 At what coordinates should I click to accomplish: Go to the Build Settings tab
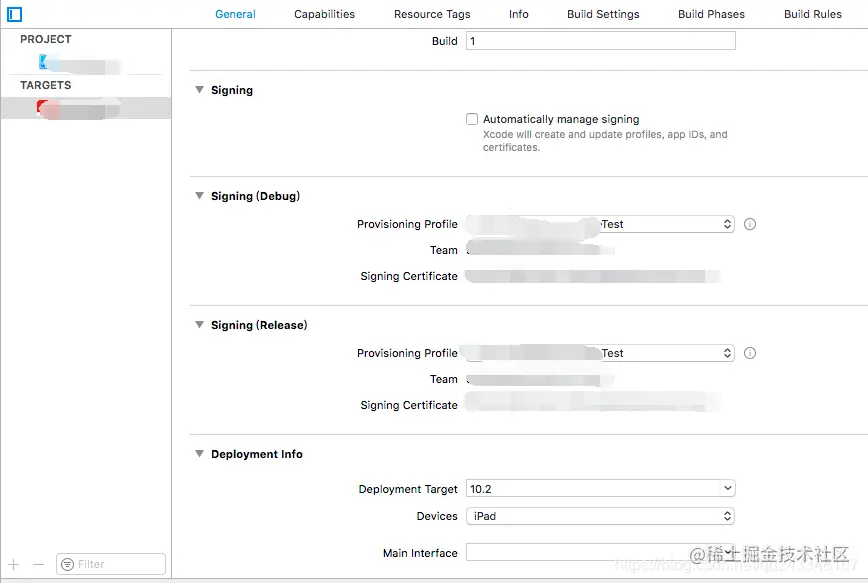[x=603, y=14]
